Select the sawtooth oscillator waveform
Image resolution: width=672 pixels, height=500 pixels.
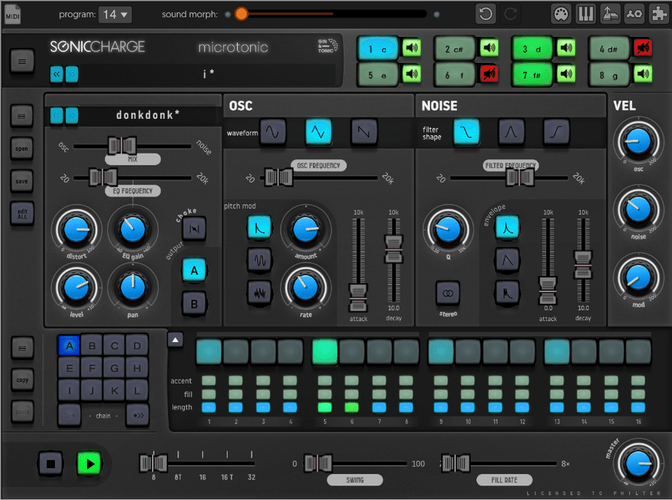(363, 132)
